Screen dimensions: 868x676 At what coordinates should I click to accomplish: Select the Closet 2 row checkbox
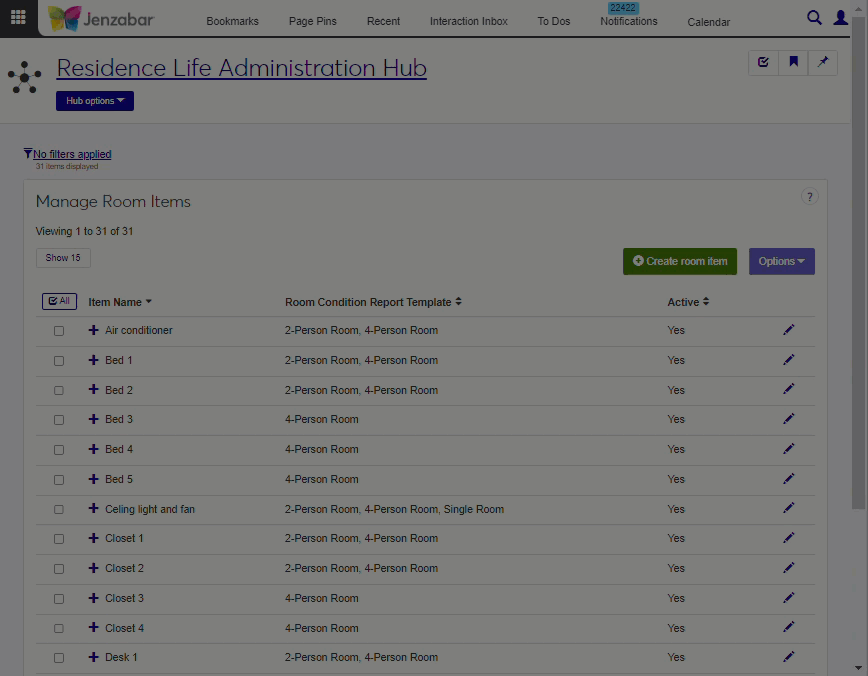tap(59, 569)
